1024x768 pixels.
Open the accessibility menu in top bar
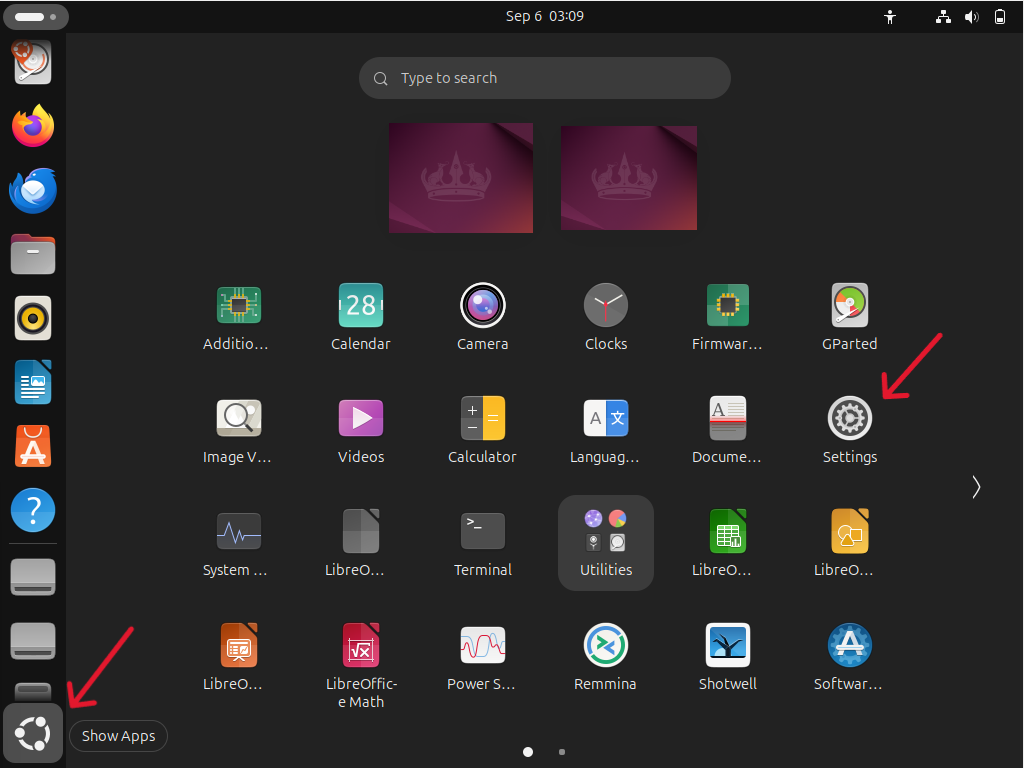pyautogui.click(x=889, y=17)
